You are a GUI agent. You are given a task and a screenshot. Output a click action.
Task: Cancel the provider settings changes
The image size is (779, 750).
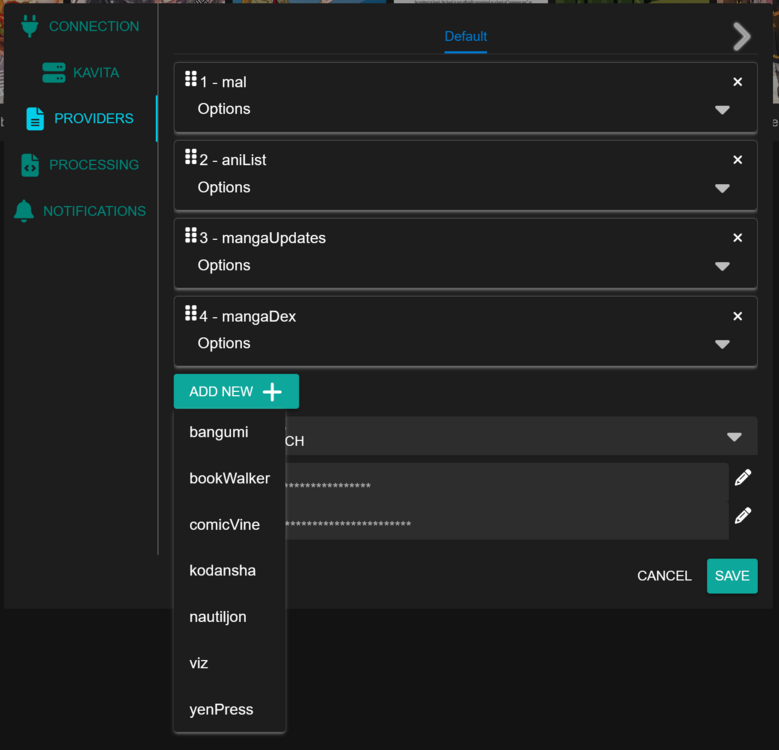click(664, 576)
